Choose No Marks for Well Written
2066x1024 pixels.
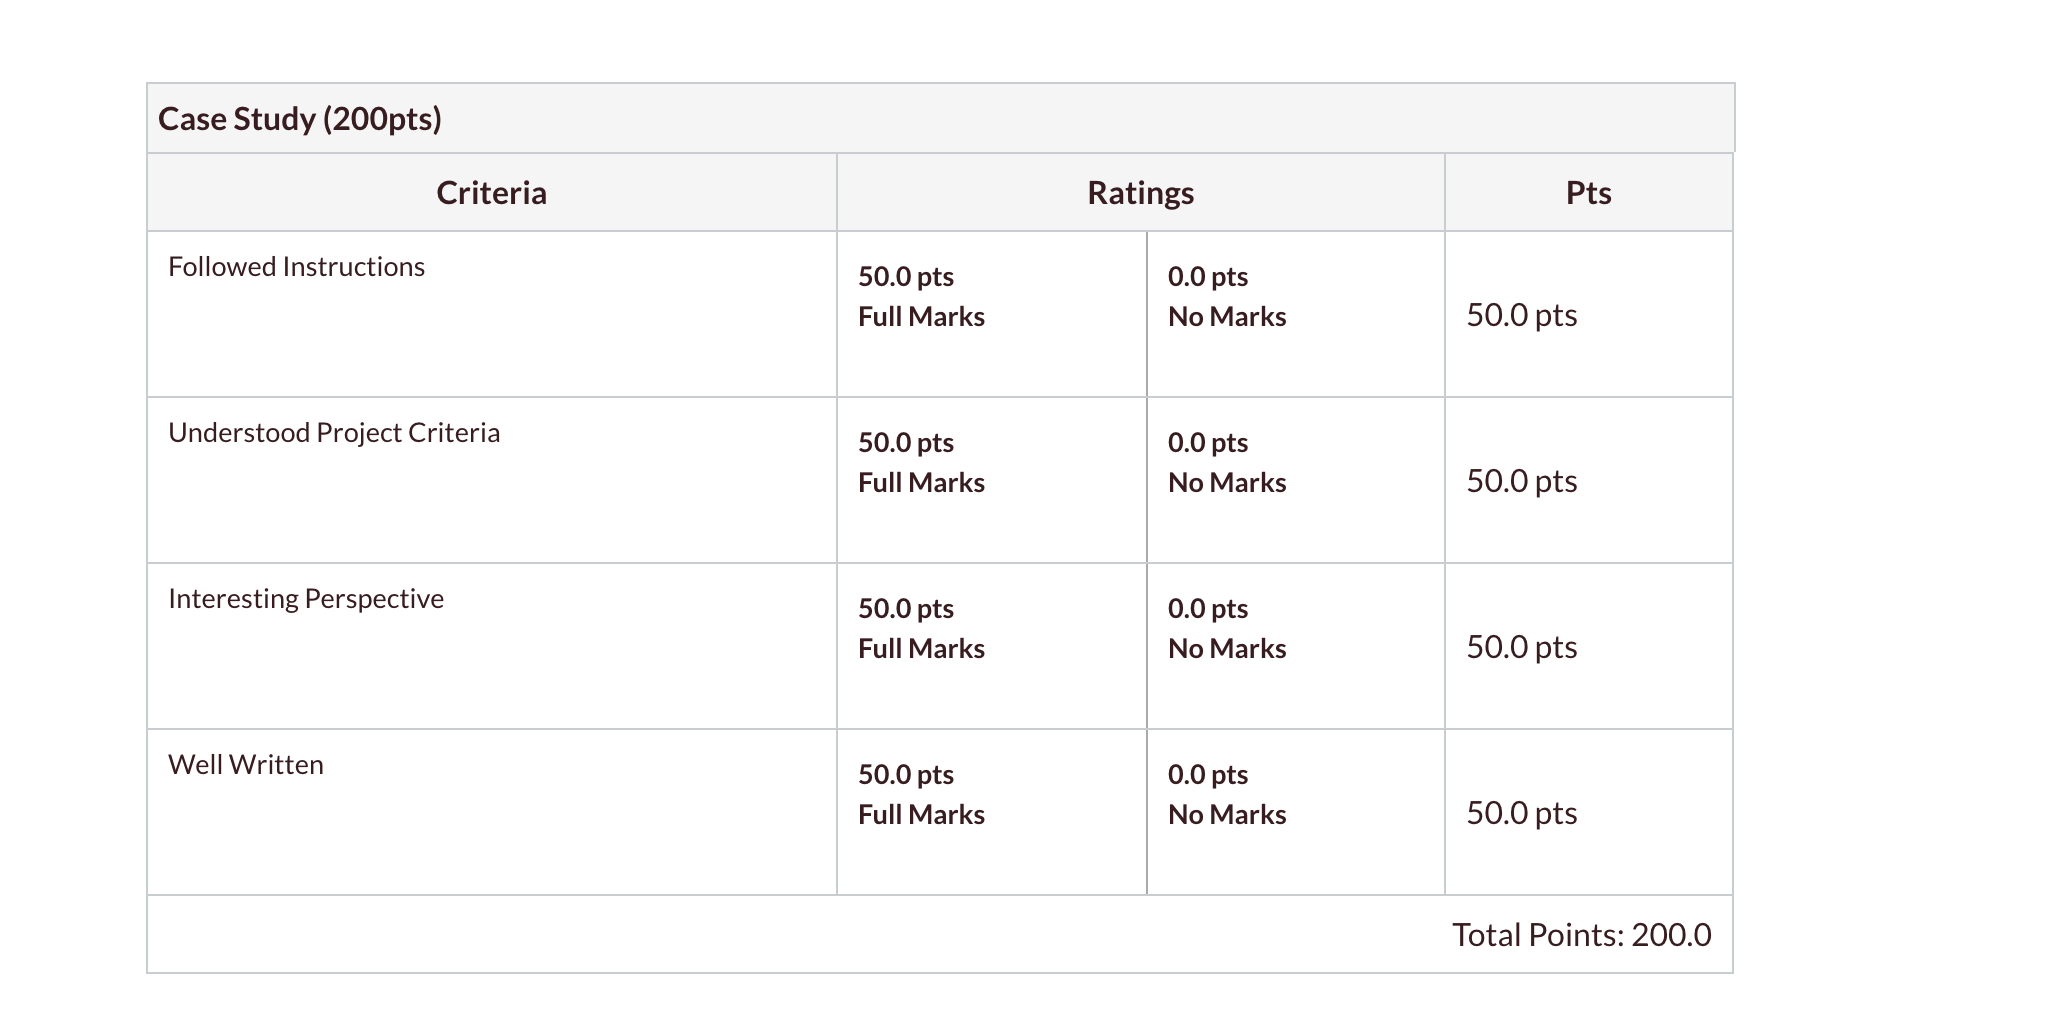1296,812
